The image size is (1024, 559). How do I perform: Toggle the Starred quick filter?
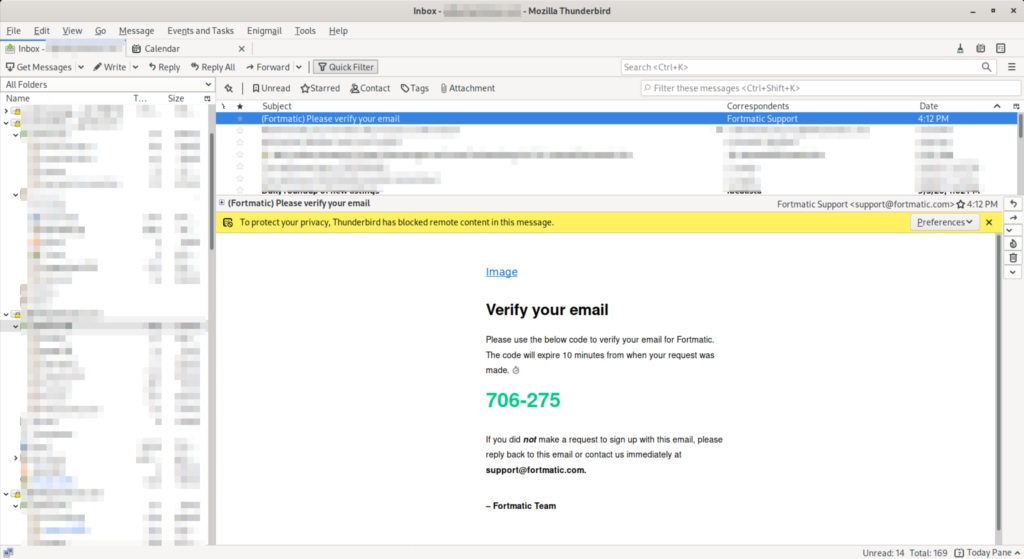pos(320,88)
